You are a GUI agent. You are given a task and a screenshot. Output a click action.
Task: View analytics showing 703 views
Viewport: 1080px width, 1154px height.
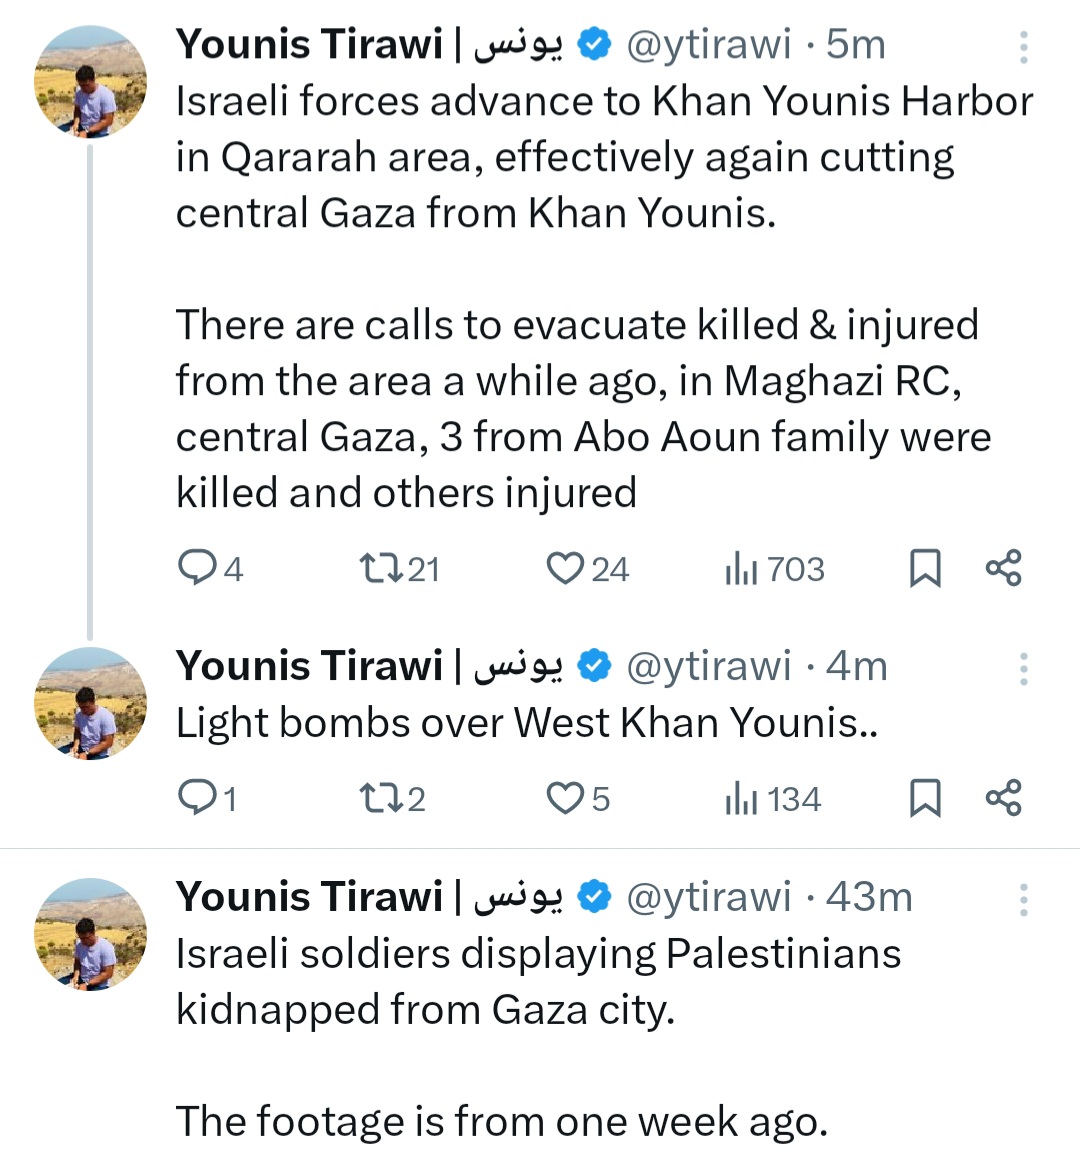[x=741, y=569]
